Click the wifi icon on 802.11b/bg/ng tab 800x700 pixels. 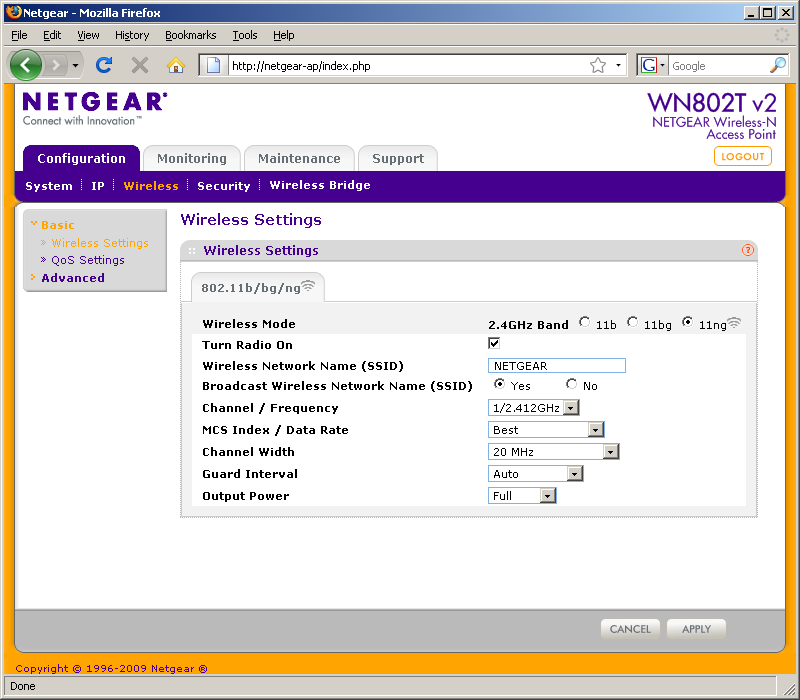tap(308, 286)
